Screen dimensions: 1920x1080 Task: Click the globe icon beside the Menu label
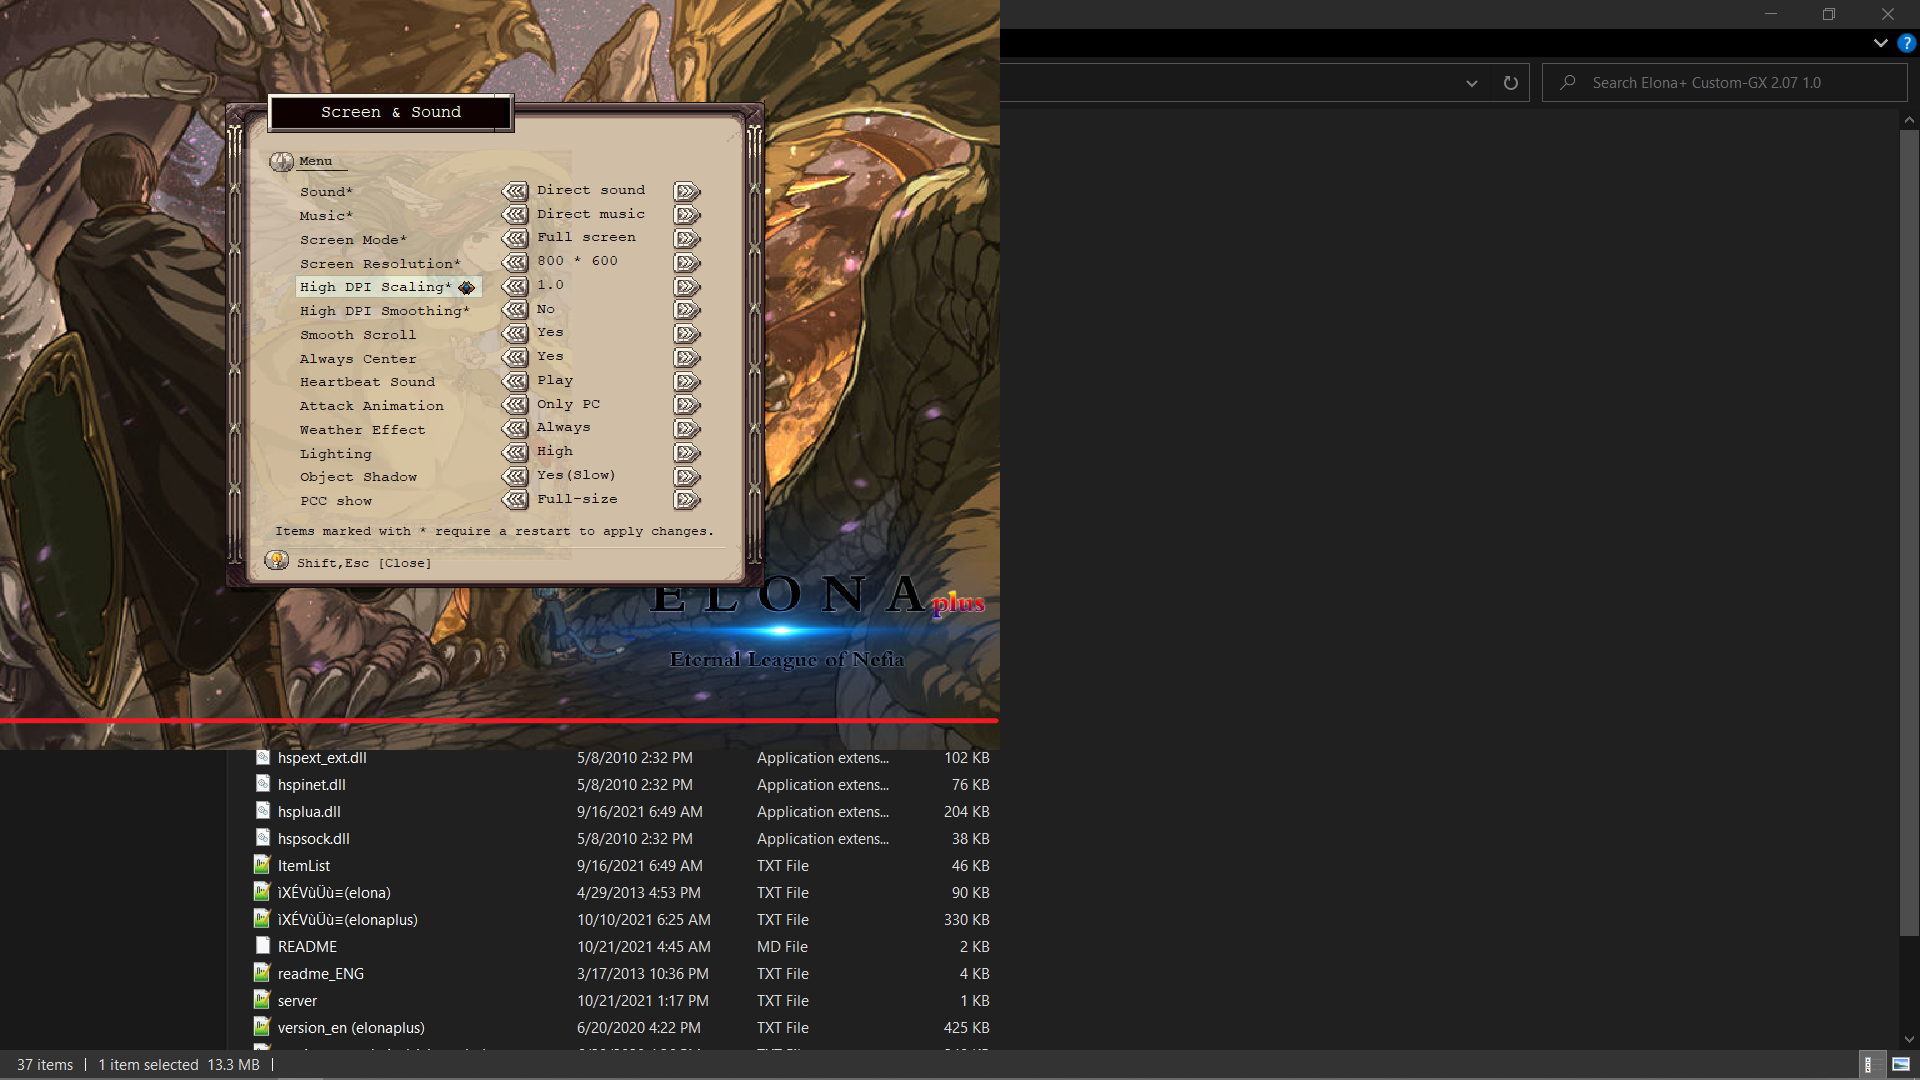point(281,161)
